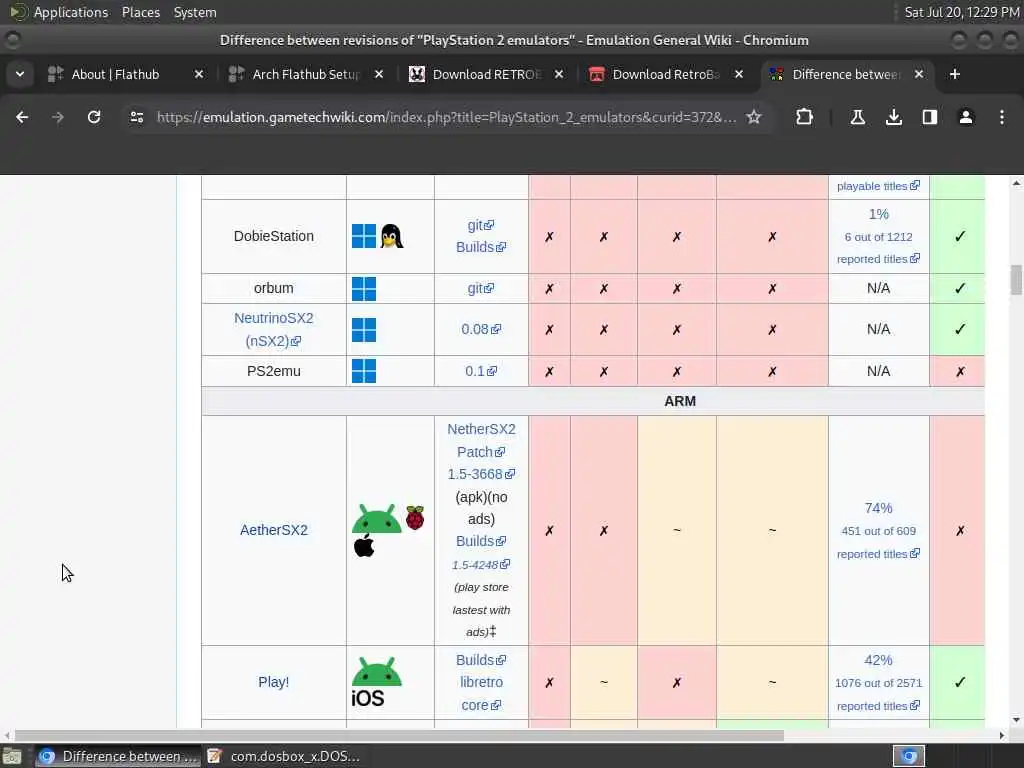
Task: Click the ARM section header row
Action: point(593,401)
